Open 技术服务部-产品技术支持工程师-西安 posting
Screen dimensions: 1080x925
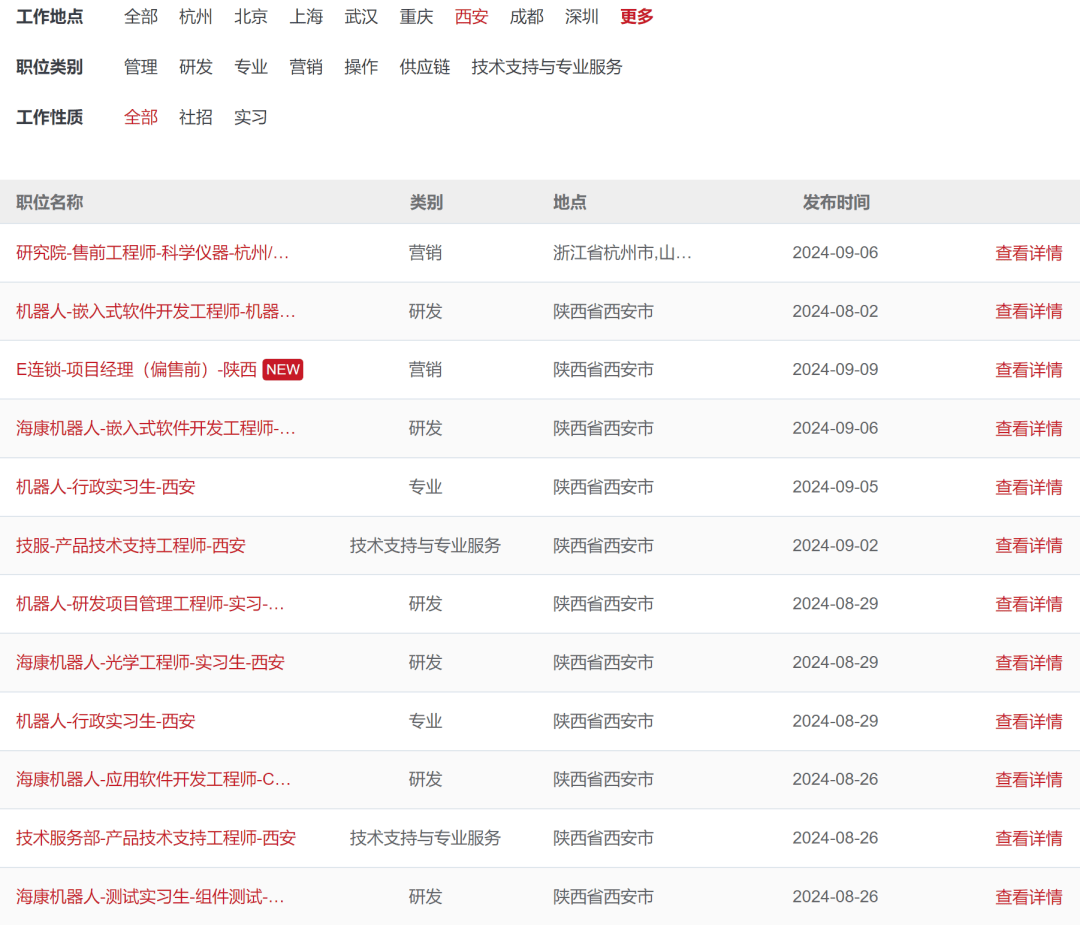tap(156, 838)
